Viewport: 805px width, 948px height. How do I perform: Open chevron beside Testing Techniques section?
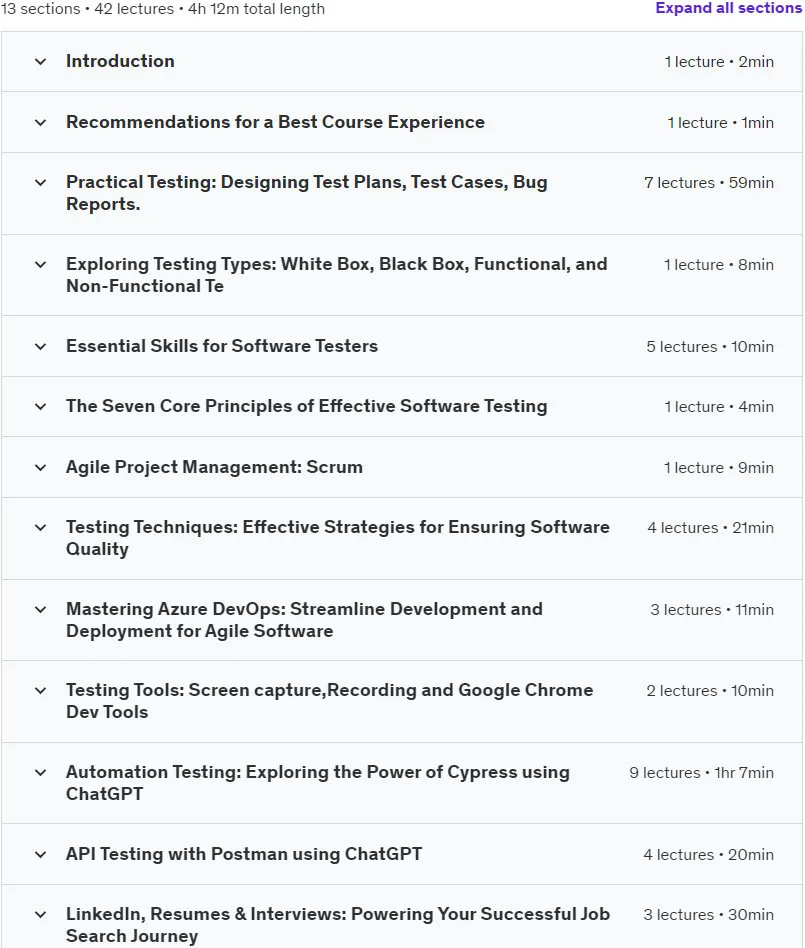coord(41,528)
